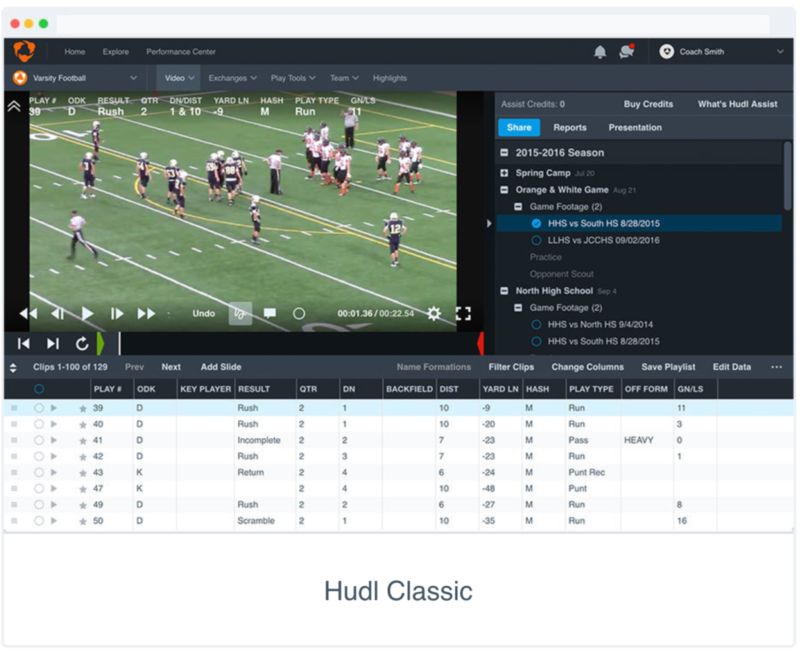
Task: Star play 47
Action: click(x=83, y=489)
